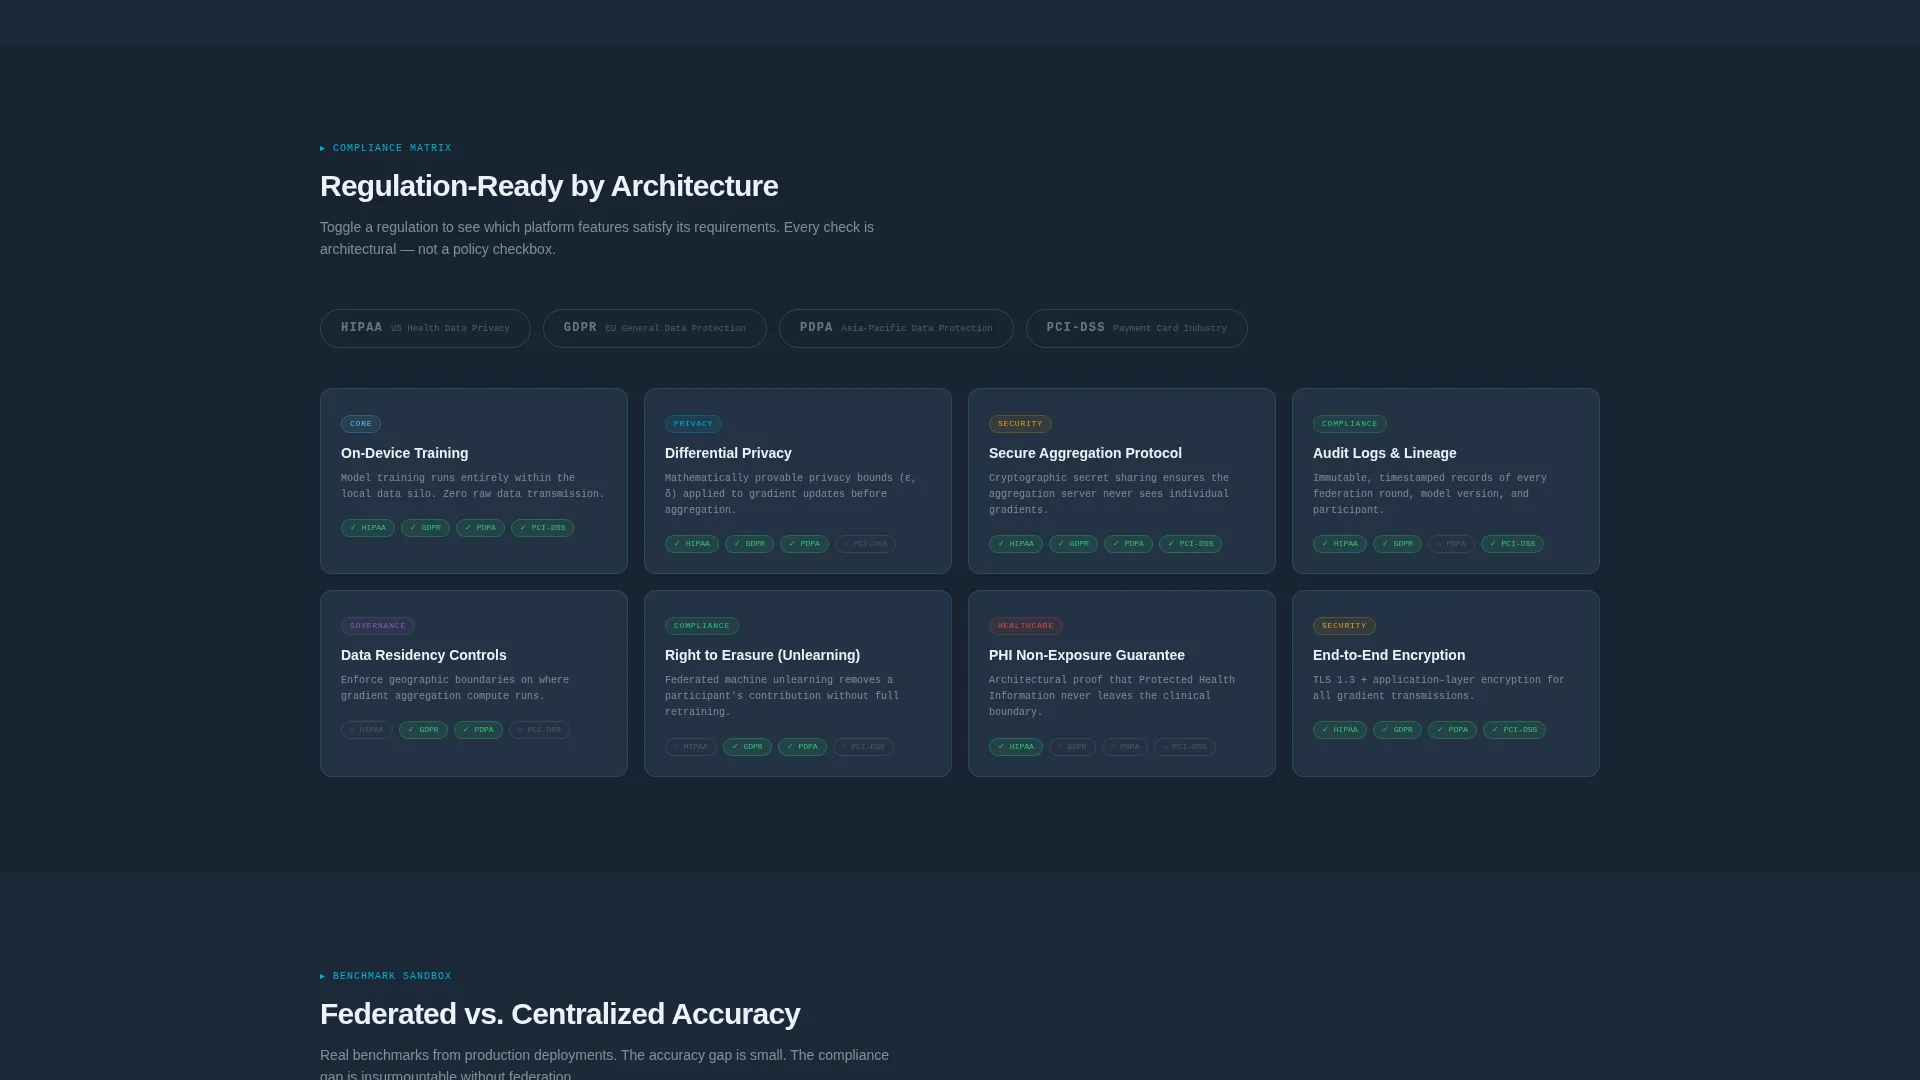Click the Federated vs. Centralized Accuracy heading
The image size is (1920, 1080).
coord(560,1014)
